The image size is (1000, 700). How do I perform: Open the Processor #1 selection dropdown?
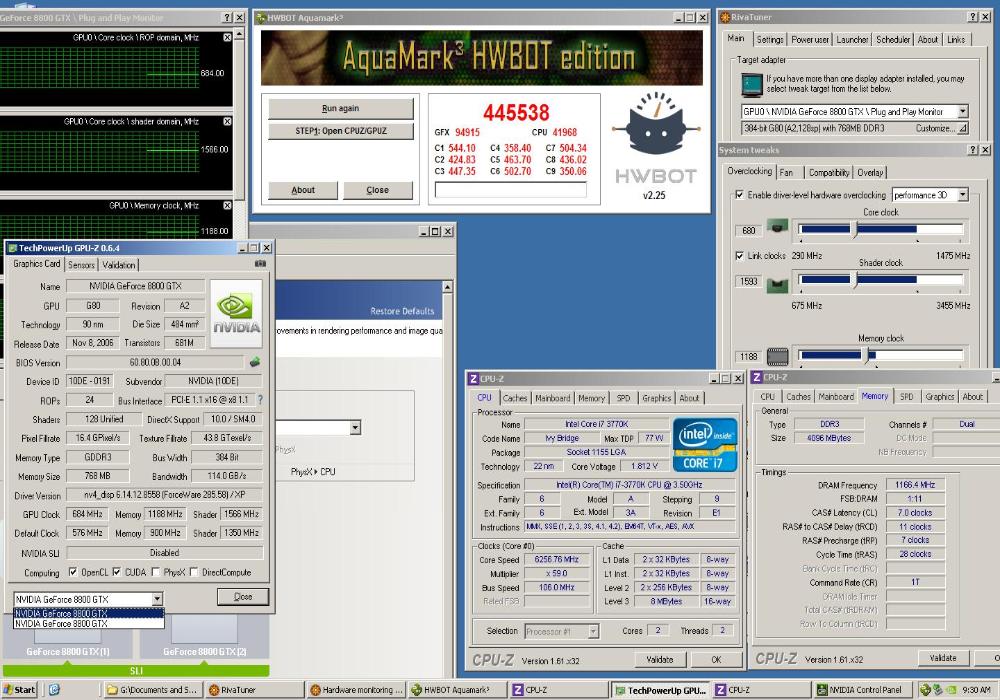point(593,631)
